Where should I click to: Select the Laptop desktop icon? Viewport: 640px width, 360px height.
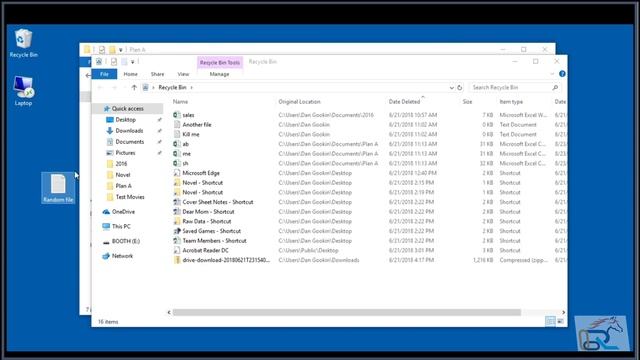23,91
